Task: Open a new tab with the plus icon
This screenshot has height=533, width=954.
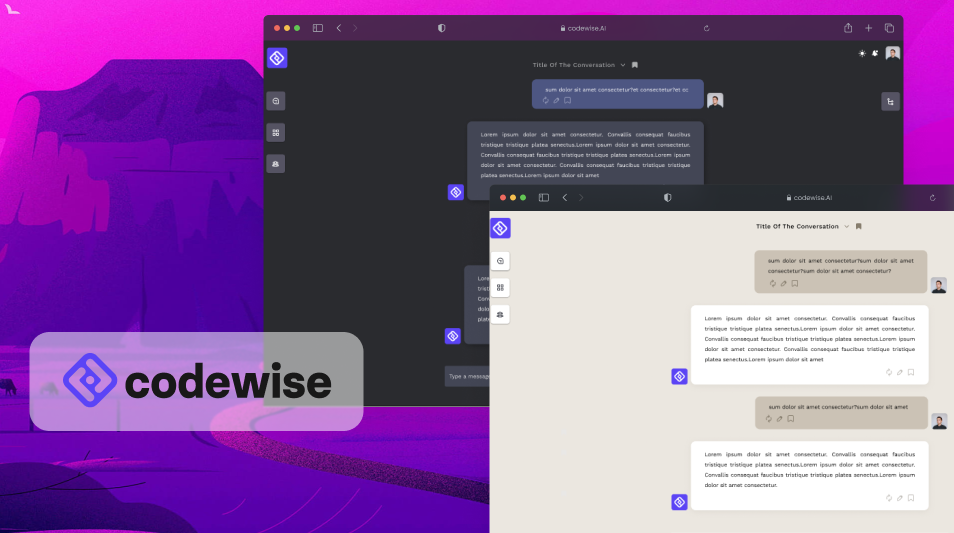Action: [x=868, y=28]
